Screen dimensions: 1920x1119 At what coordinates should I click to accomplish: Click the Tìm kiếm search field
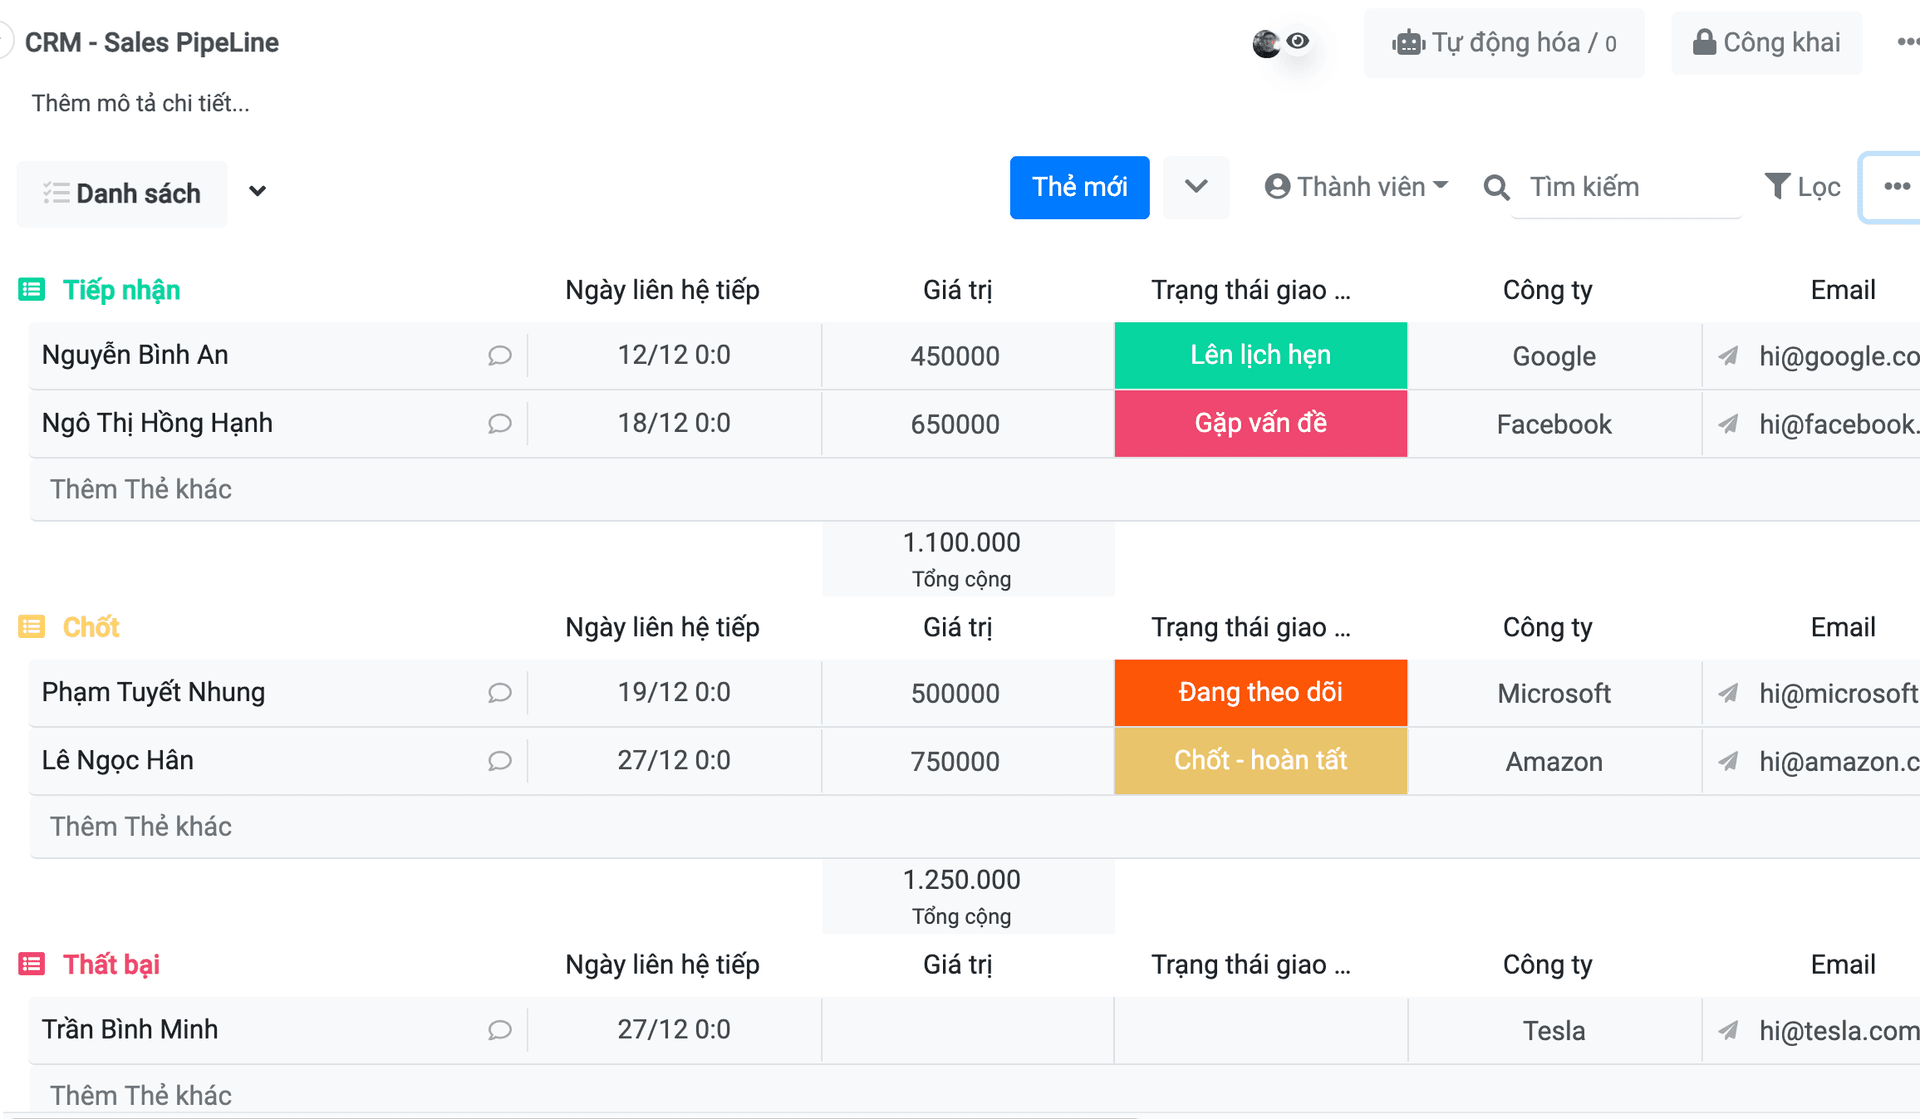point(1625,187)
